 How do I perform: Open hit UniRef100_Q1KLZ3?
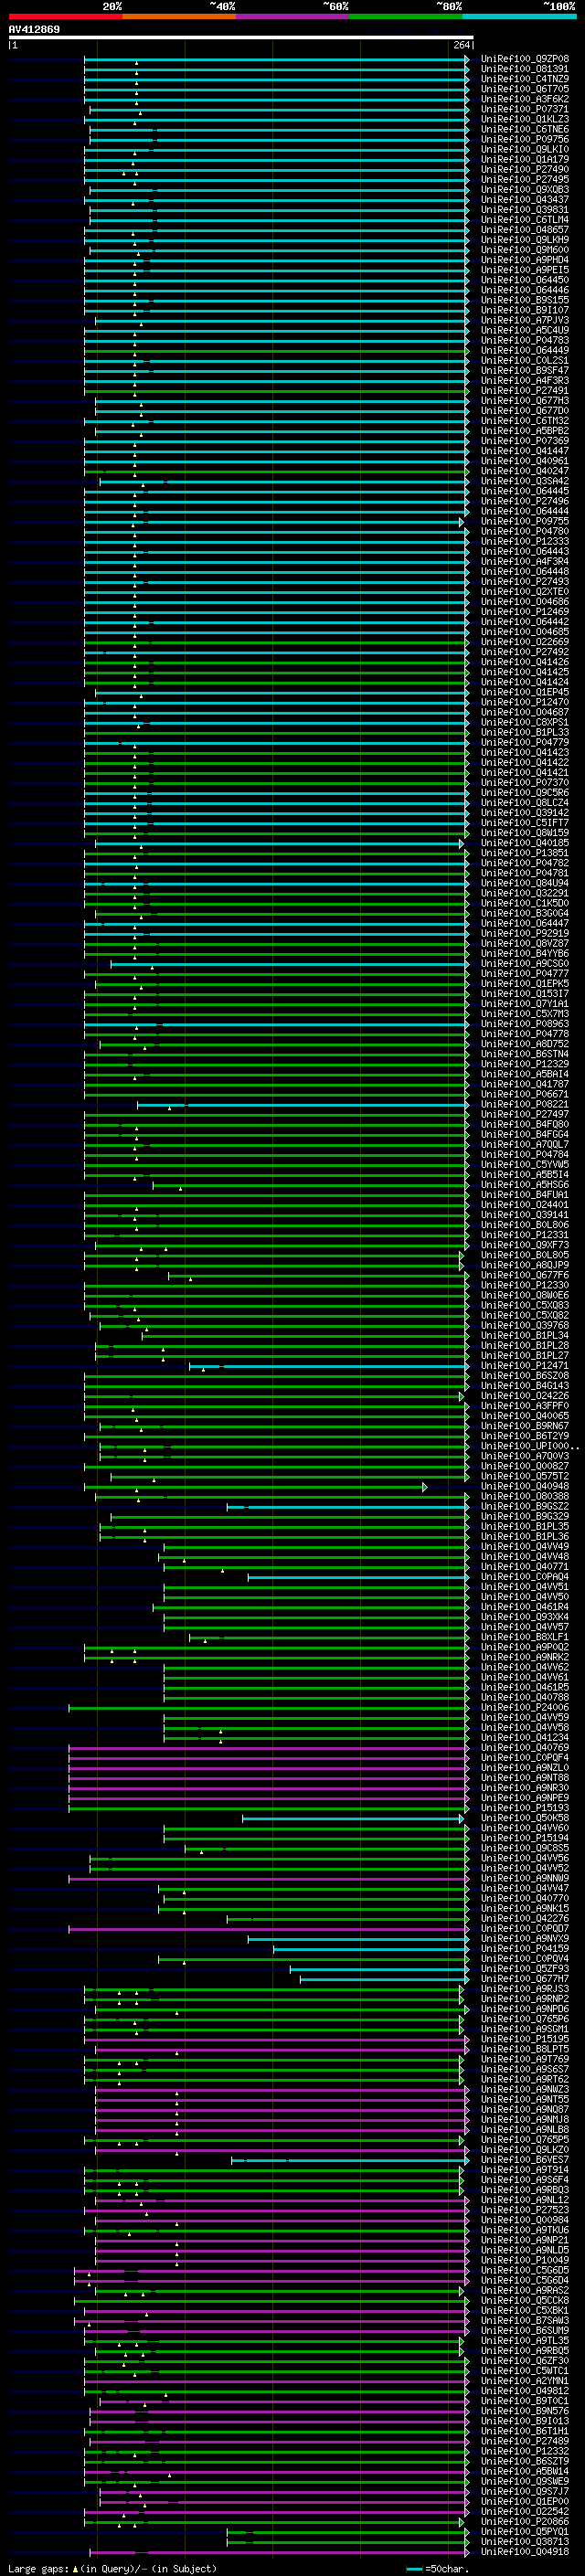click(x=524, y=119)
